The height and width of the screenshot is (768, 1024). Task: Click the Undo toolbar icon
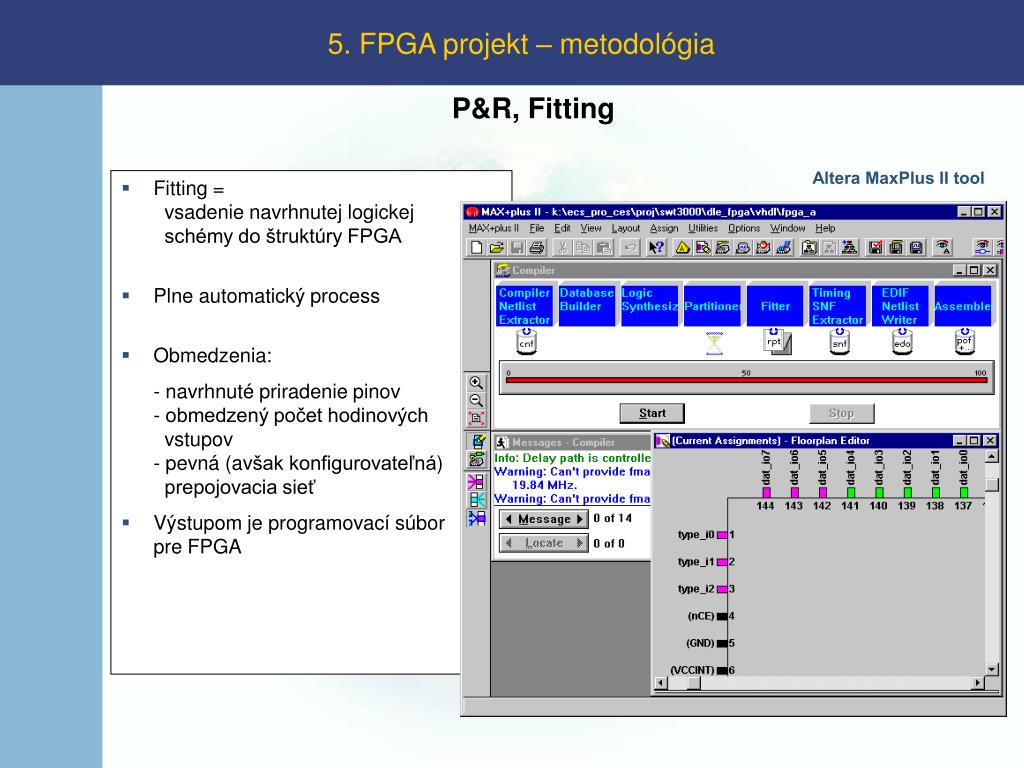[x=630, y=248]
